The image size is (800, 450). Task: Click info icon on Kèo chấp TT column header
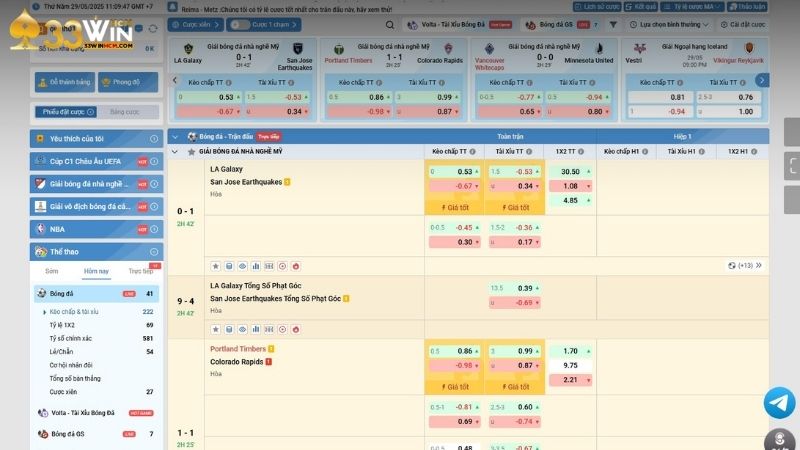(472, 152)
